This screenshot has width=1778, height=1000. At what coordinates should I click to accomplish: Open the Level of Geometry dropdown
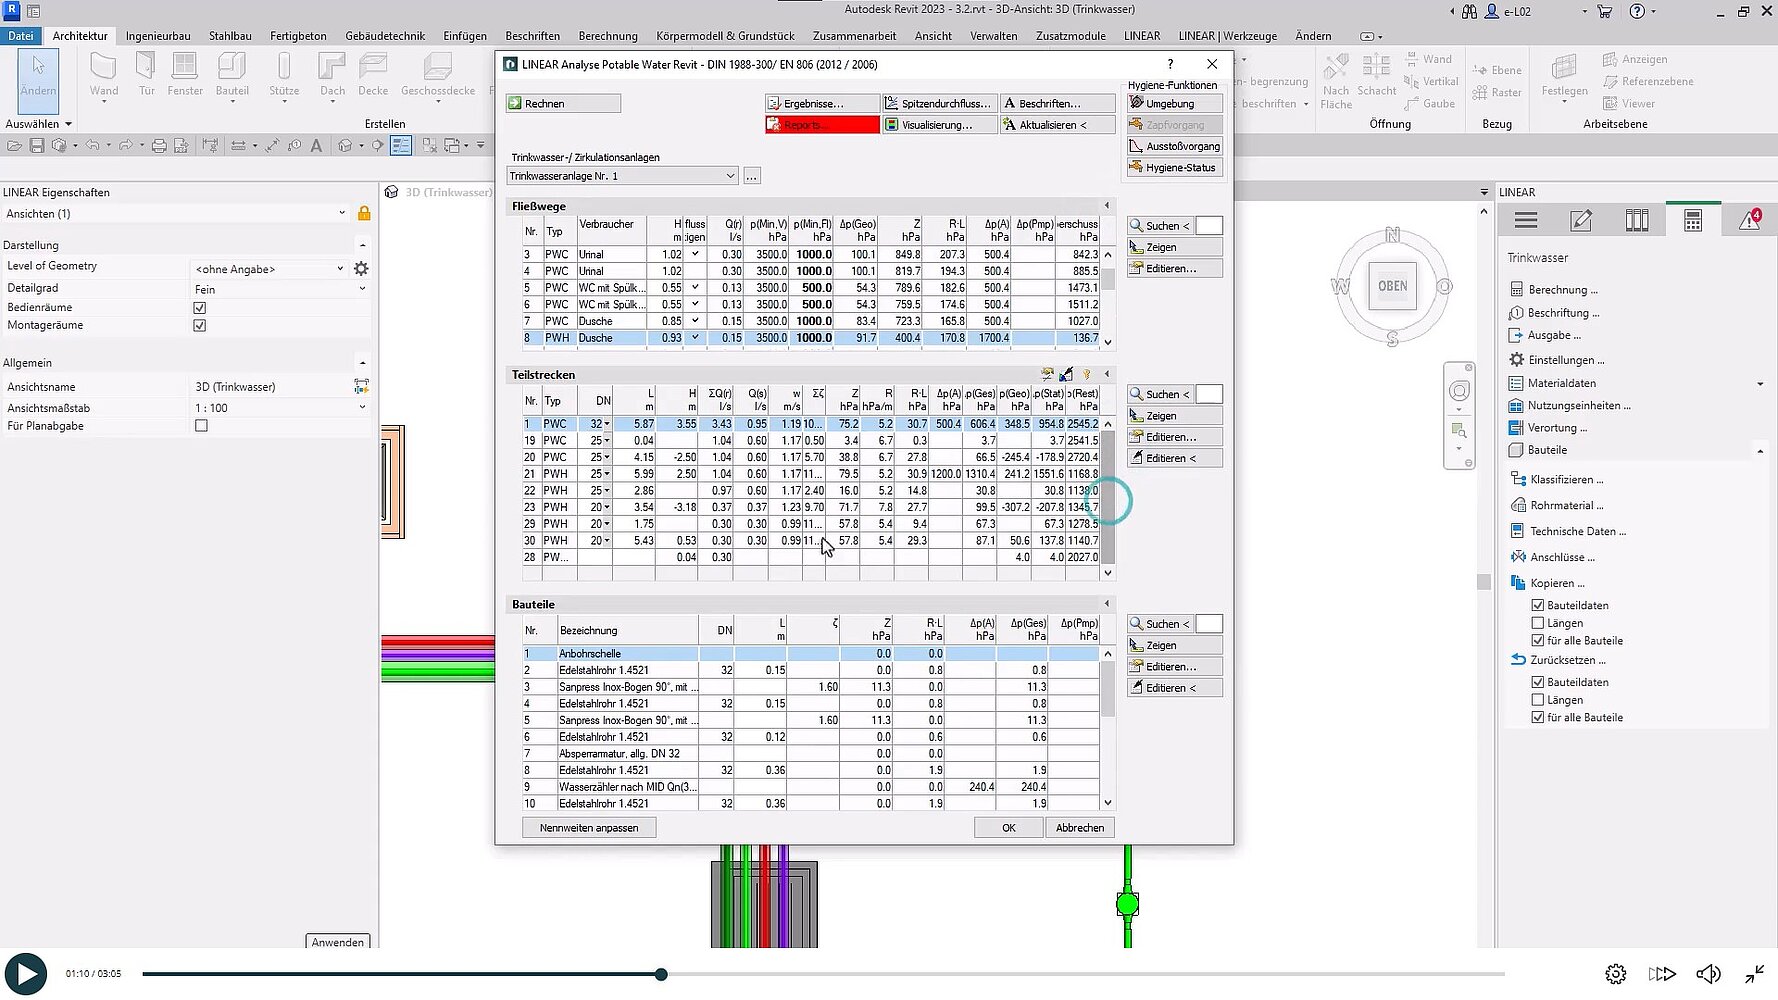coord(340,269)
